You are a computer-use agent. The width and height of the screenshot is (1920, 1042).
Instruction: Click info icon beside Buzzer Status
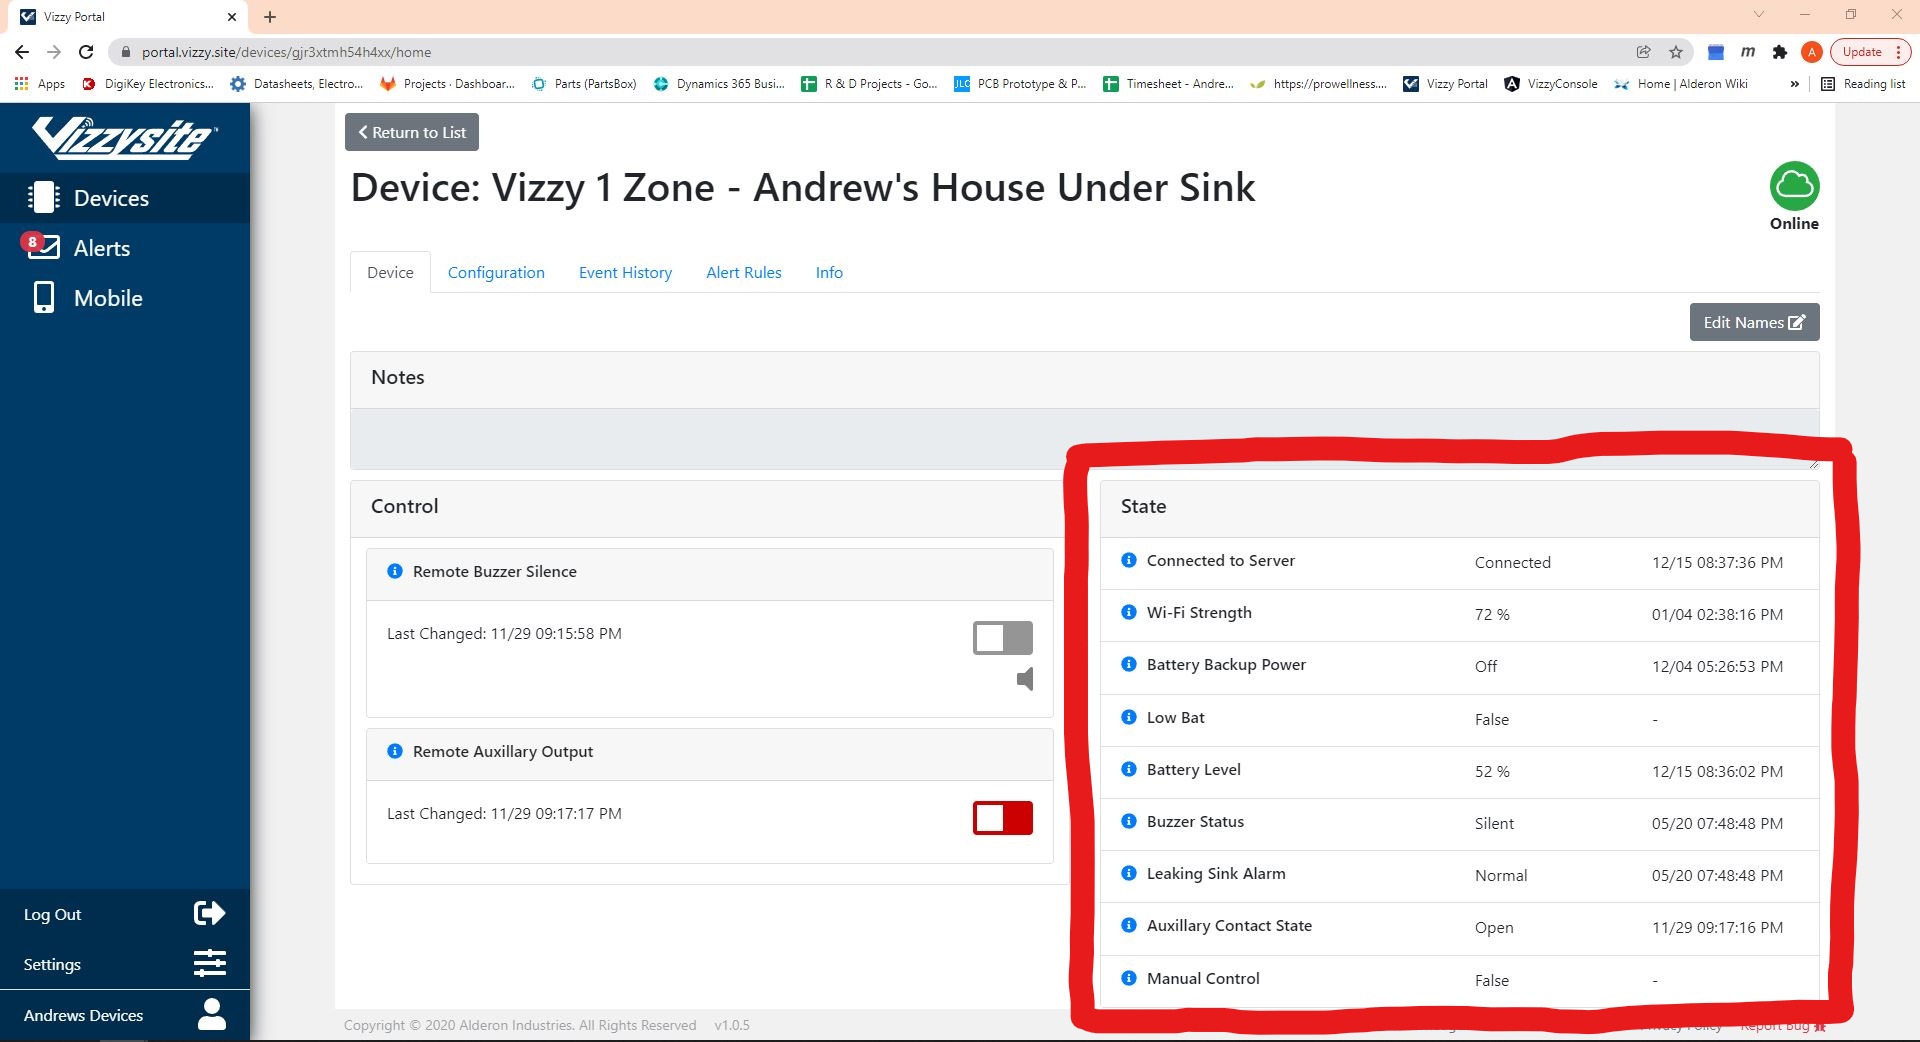click(x=1129, y=821)
